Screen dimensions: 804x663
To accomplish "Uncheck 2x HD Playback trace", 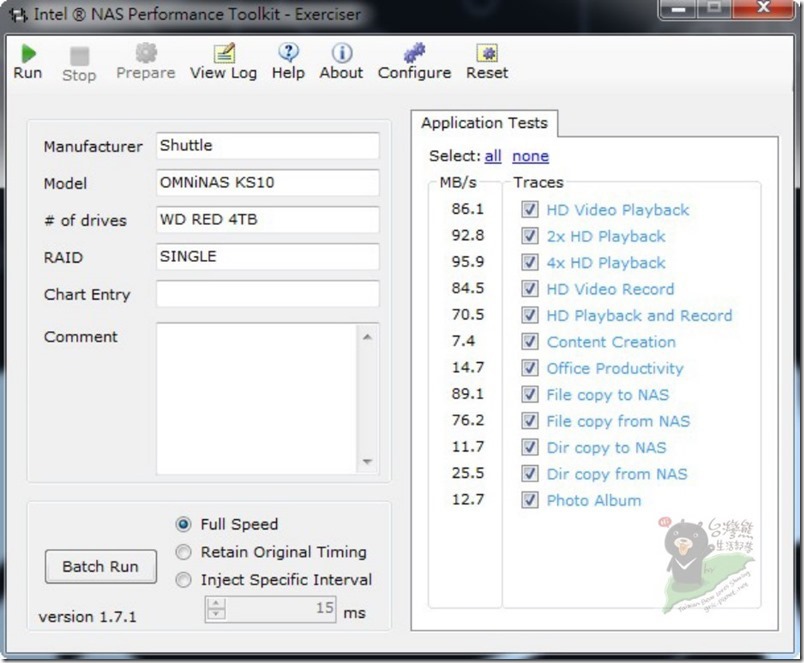I will (530, 236).
